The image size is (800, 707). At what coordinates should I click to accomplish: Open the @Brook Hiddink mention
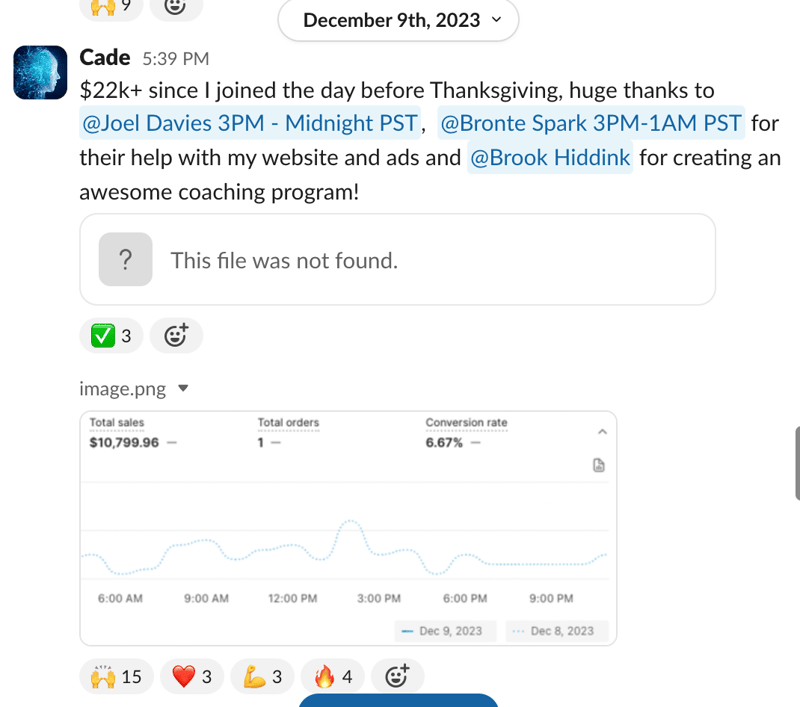(x=550, y=158)
